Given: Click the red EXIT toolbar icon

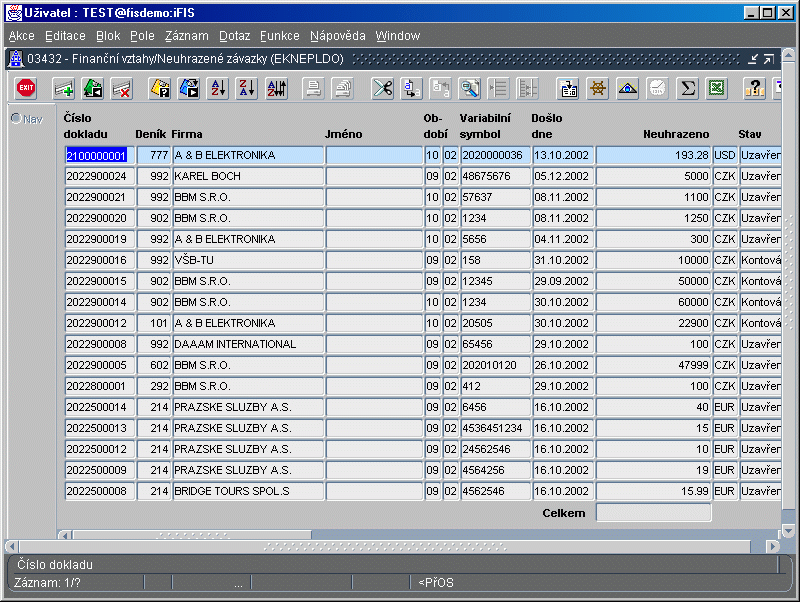Looking at the screenshot, I should click(x=26, y=88).
